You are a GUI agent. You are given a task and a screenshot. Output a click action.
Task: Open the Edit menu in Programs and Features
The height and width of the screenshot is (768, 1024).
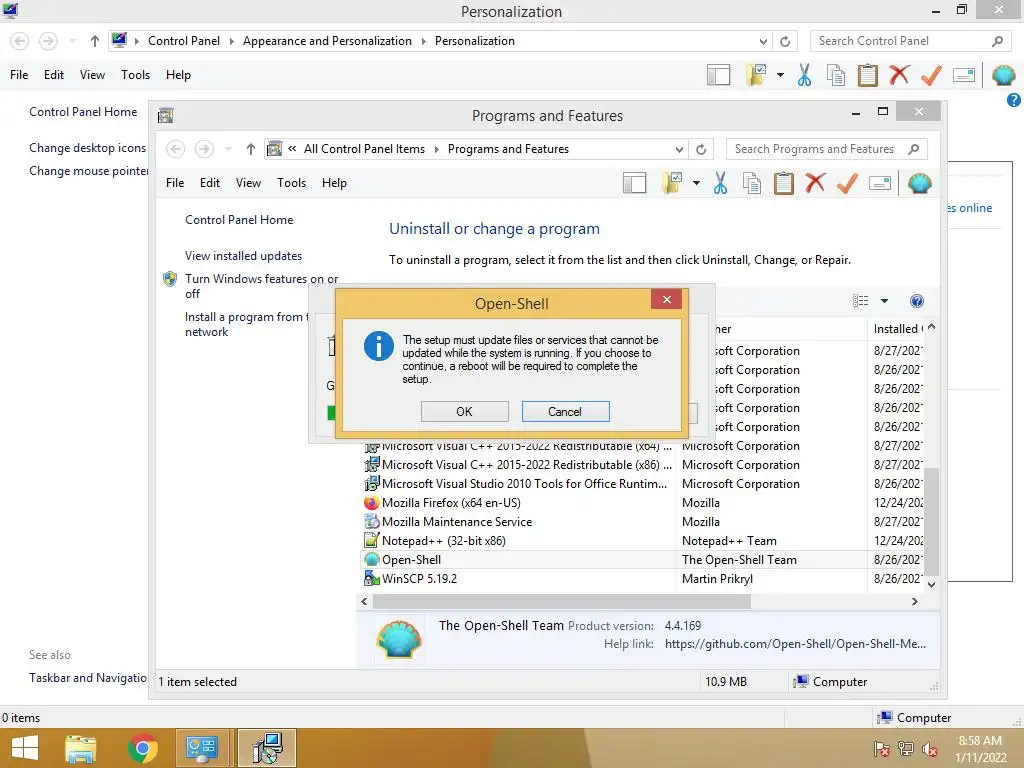tap(210, 183)
